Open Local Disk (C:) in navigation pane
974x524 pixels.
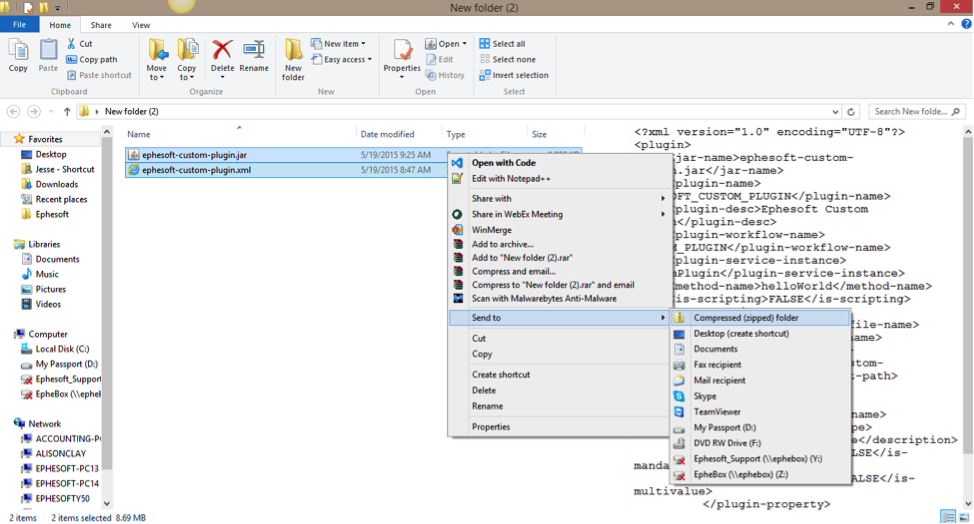62,349
